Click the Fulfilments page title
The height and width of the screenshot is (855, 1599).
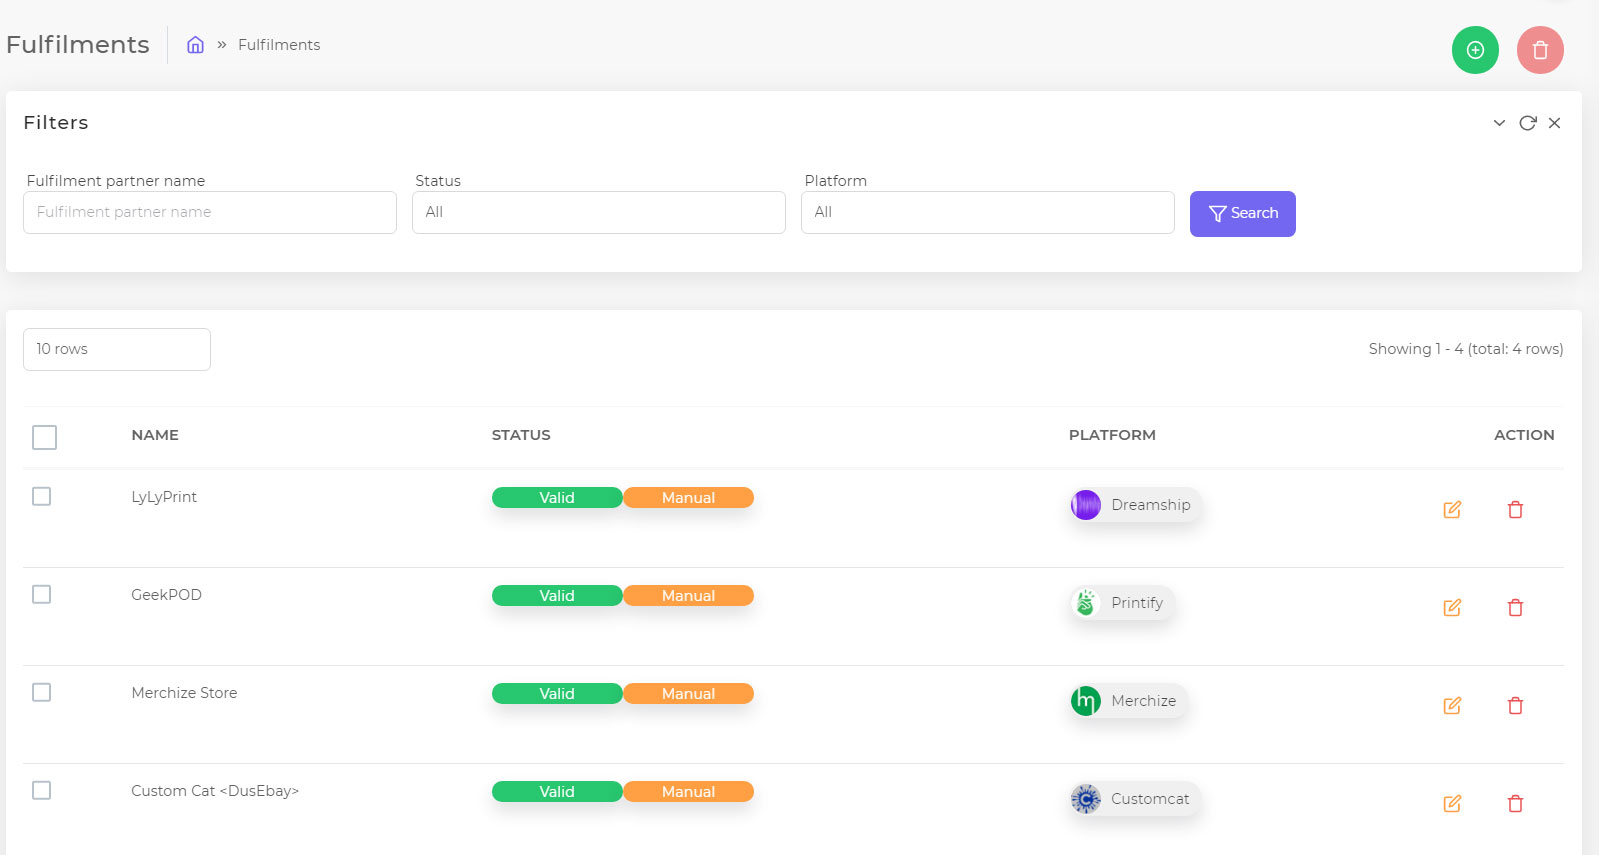point(78,45)
